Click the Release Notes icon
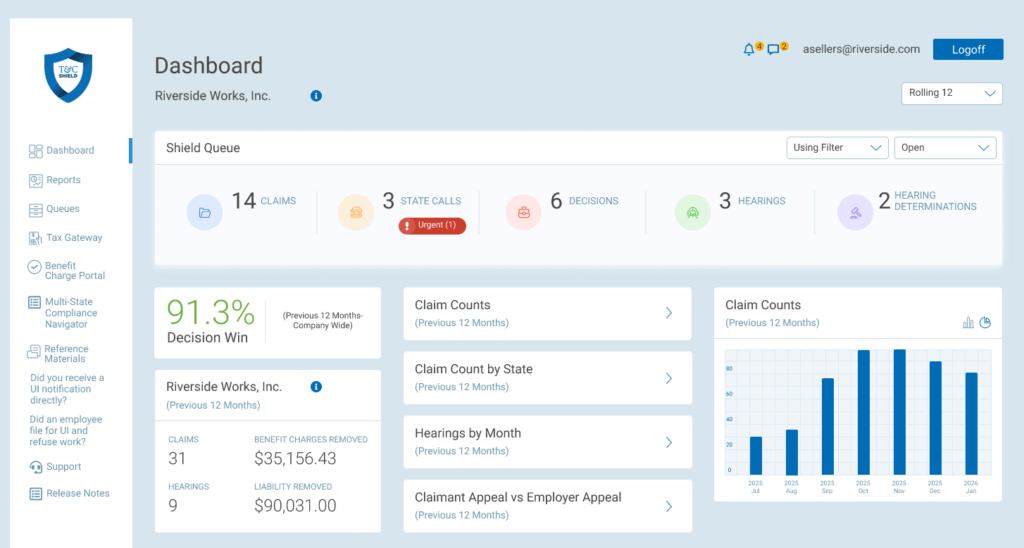This screenshot has height=548, width=1024. point(35,494)
